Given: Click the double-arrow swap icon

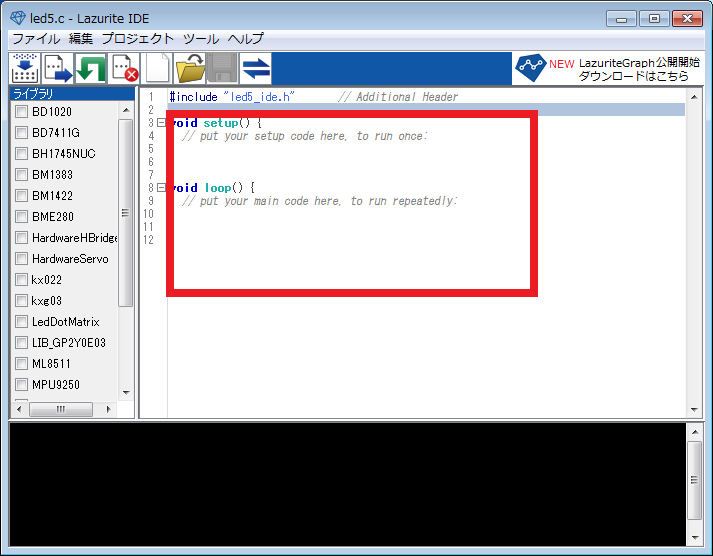Looking at the screenshot, I should (x=256, y=69).
